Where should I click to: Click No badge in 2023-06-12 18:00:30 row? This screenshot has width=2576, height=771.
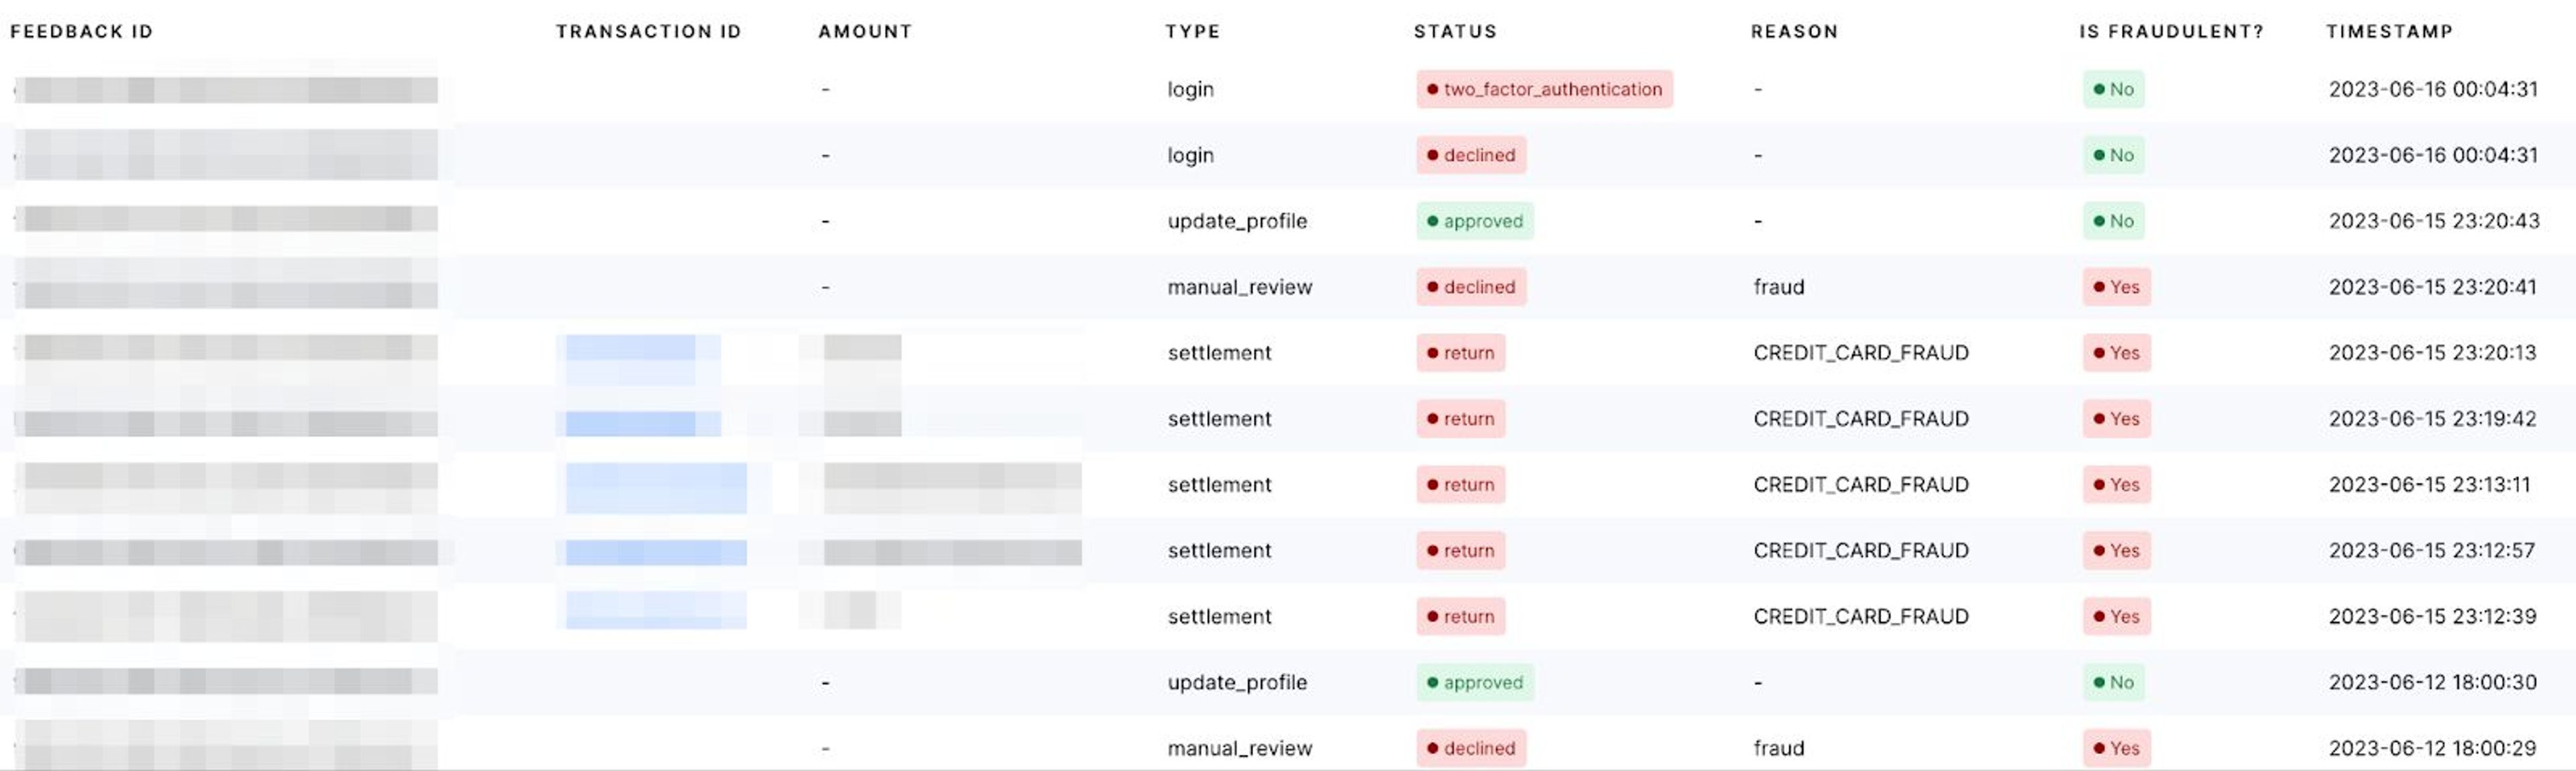[2113, 682]
